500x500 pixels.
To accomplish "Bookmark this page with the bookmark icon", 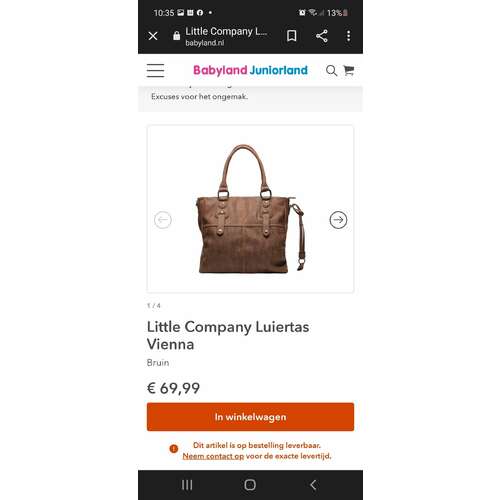I will tap(292, 36).
